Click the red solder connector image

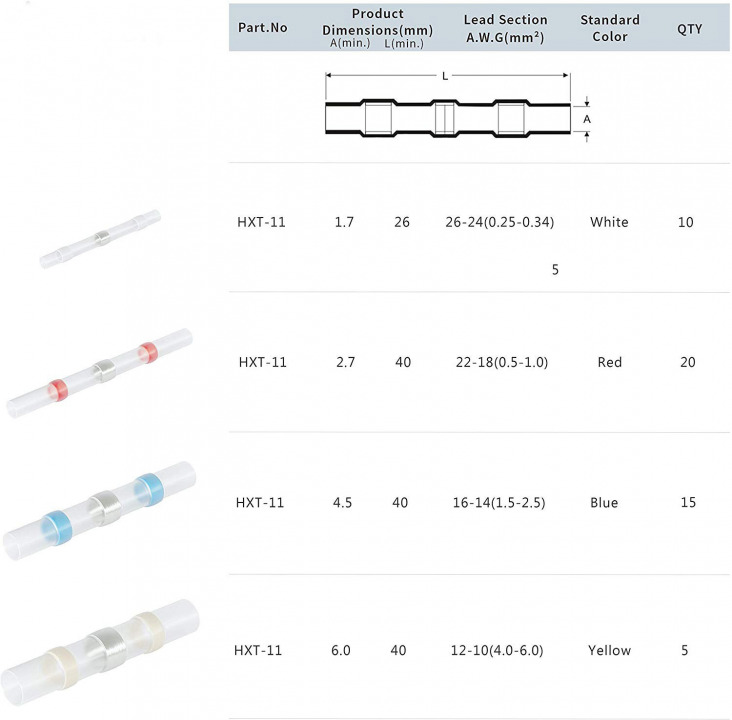click(99, 372)
